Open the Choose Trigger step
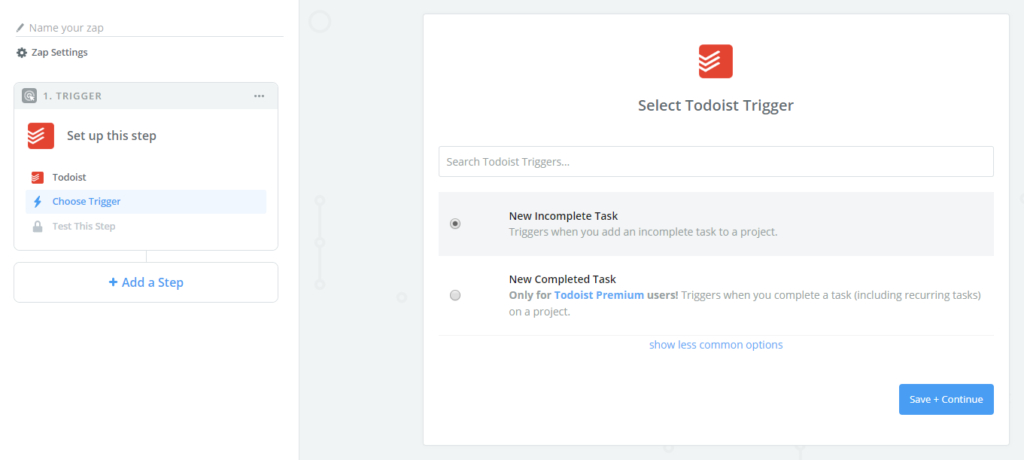 [x=86, y=202]
